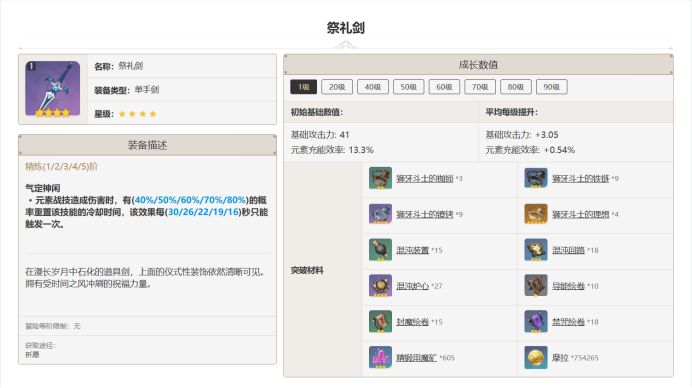Click the 精锻用魔矿 crystal icon

(x=380, y=357)
